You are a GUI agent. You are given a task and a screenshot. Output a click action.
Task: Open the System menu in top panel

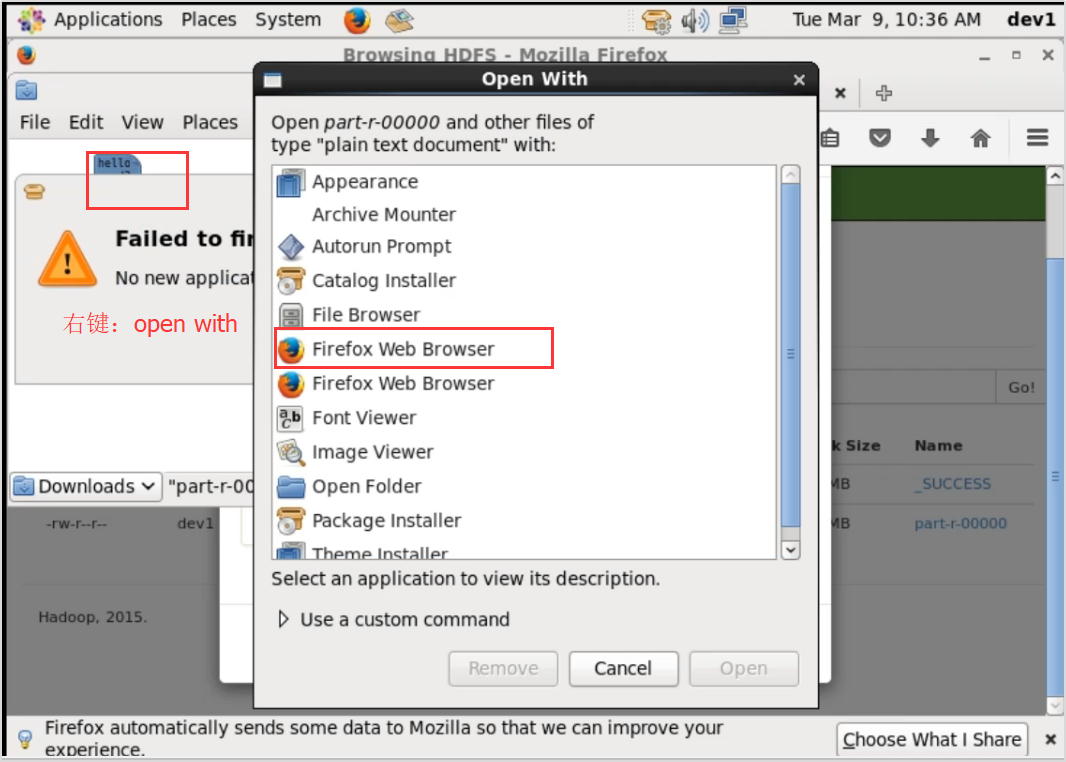288,20
